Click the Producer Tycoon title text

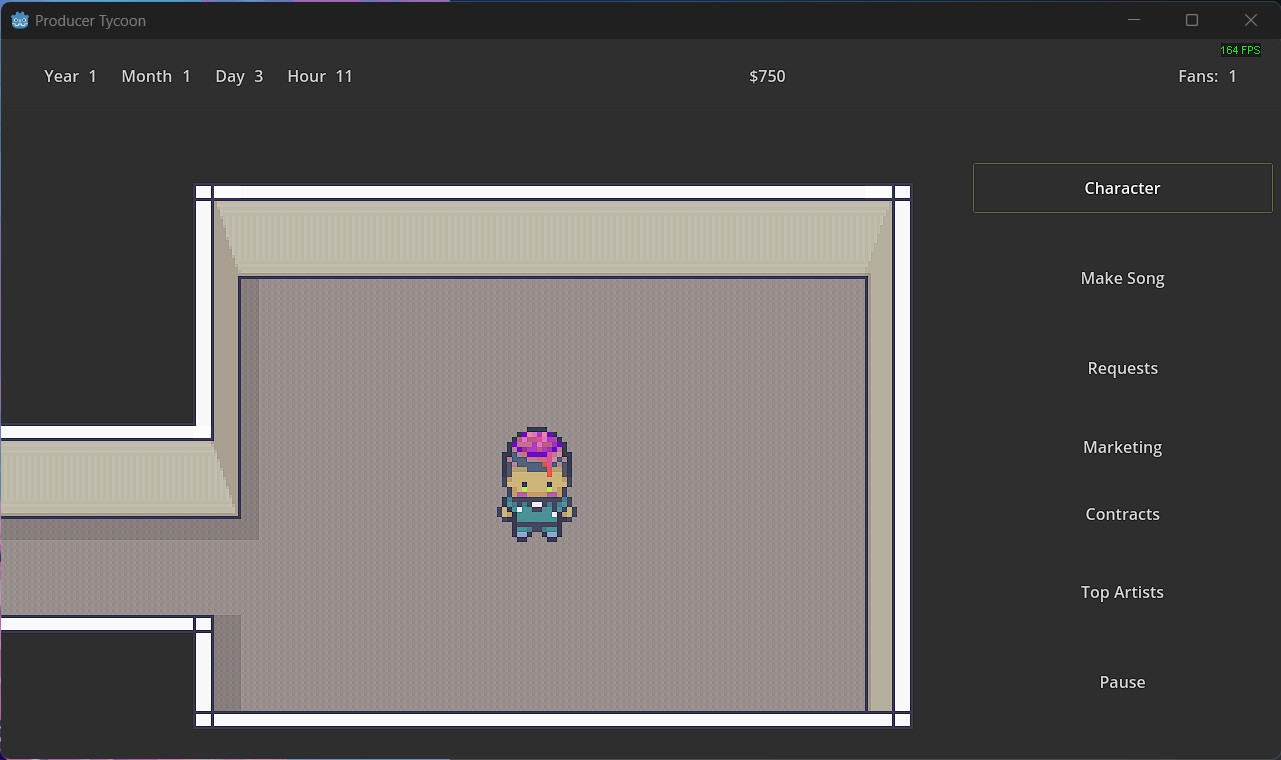(91, 20)
